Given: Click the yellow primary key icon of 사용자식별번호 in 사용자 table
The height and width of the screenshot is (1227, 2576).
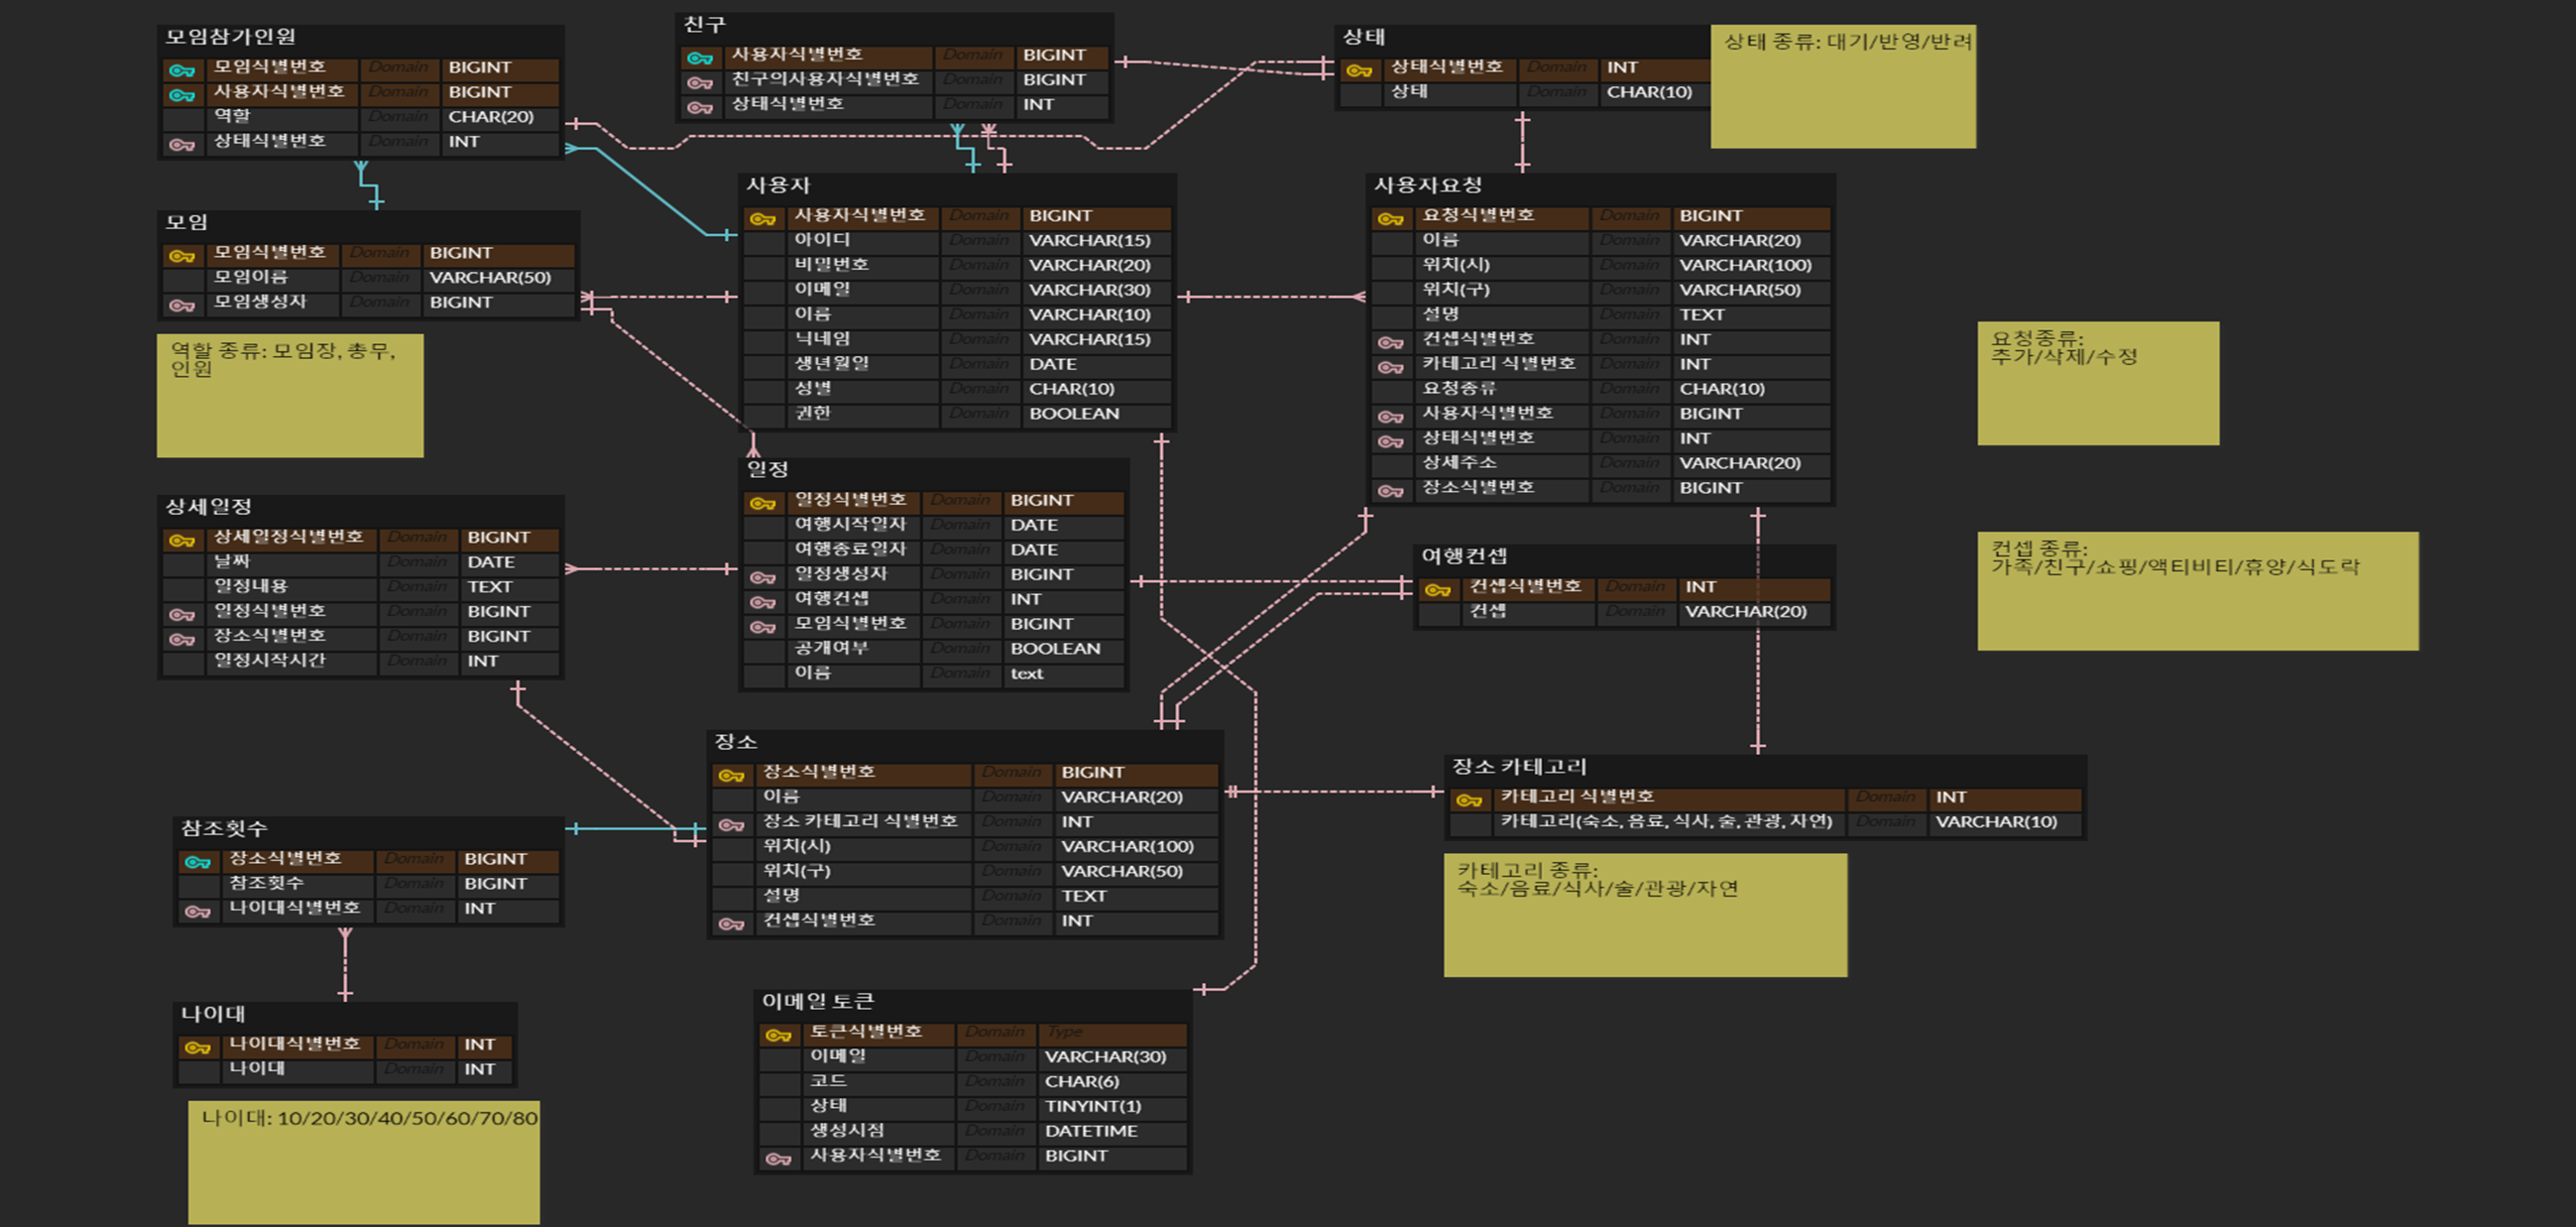Looking at the screenshot, I should pos(763,218).
